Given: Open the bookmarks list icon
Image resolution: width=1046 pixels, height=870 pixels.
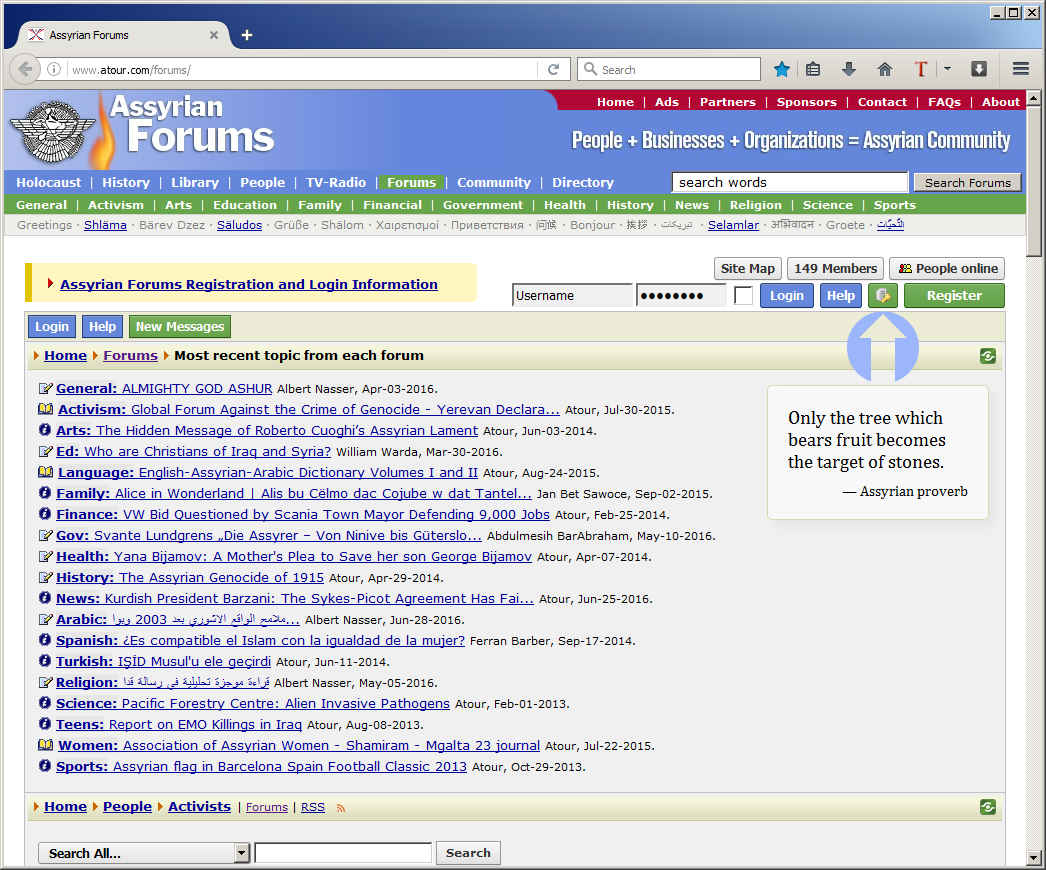Looking at the screenshot, I should tap(813, 69).
